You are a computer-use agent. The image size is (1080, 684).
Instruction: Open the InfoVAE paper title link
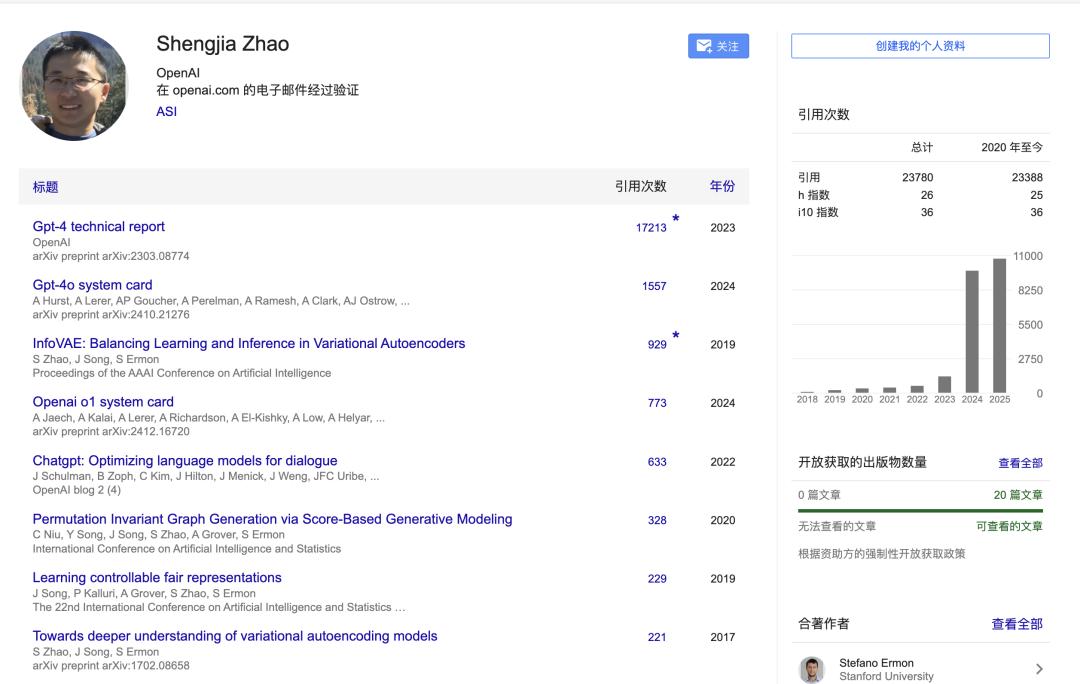click(x=249, y=344)
